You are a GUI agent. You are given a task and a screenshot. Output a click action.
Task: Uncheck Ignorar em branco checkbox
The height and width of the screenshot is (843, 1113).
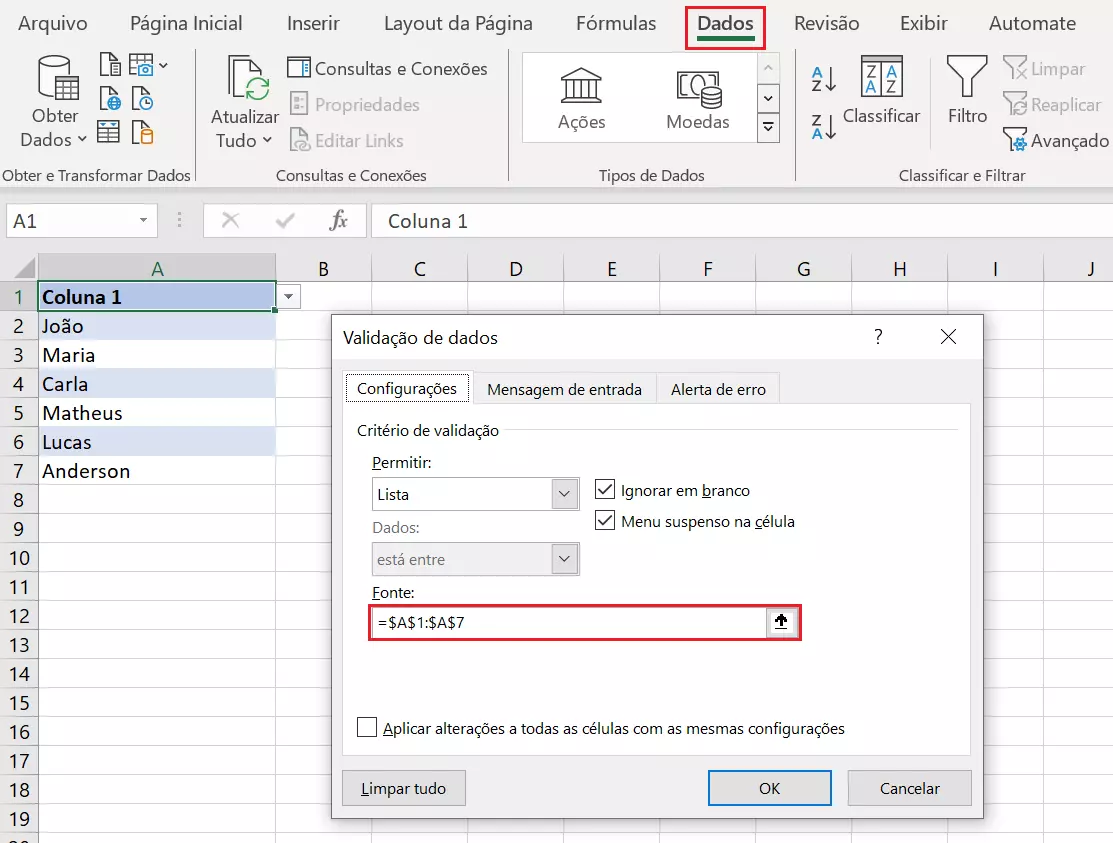[x=604, y=490]
